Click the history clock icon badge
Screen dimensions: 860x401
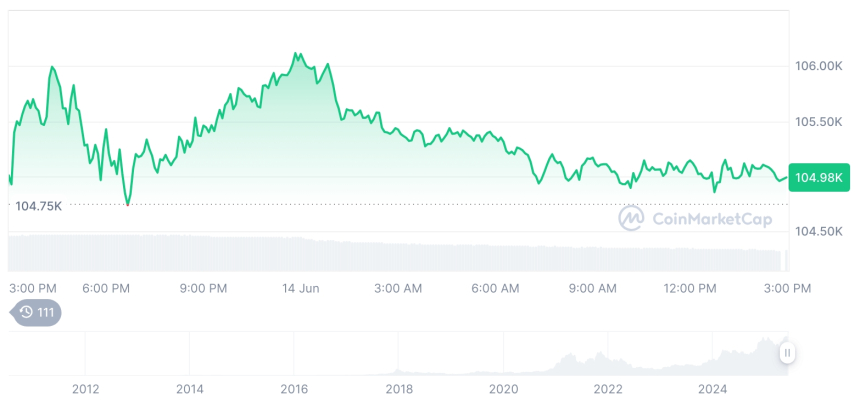(x=35, y=313)
